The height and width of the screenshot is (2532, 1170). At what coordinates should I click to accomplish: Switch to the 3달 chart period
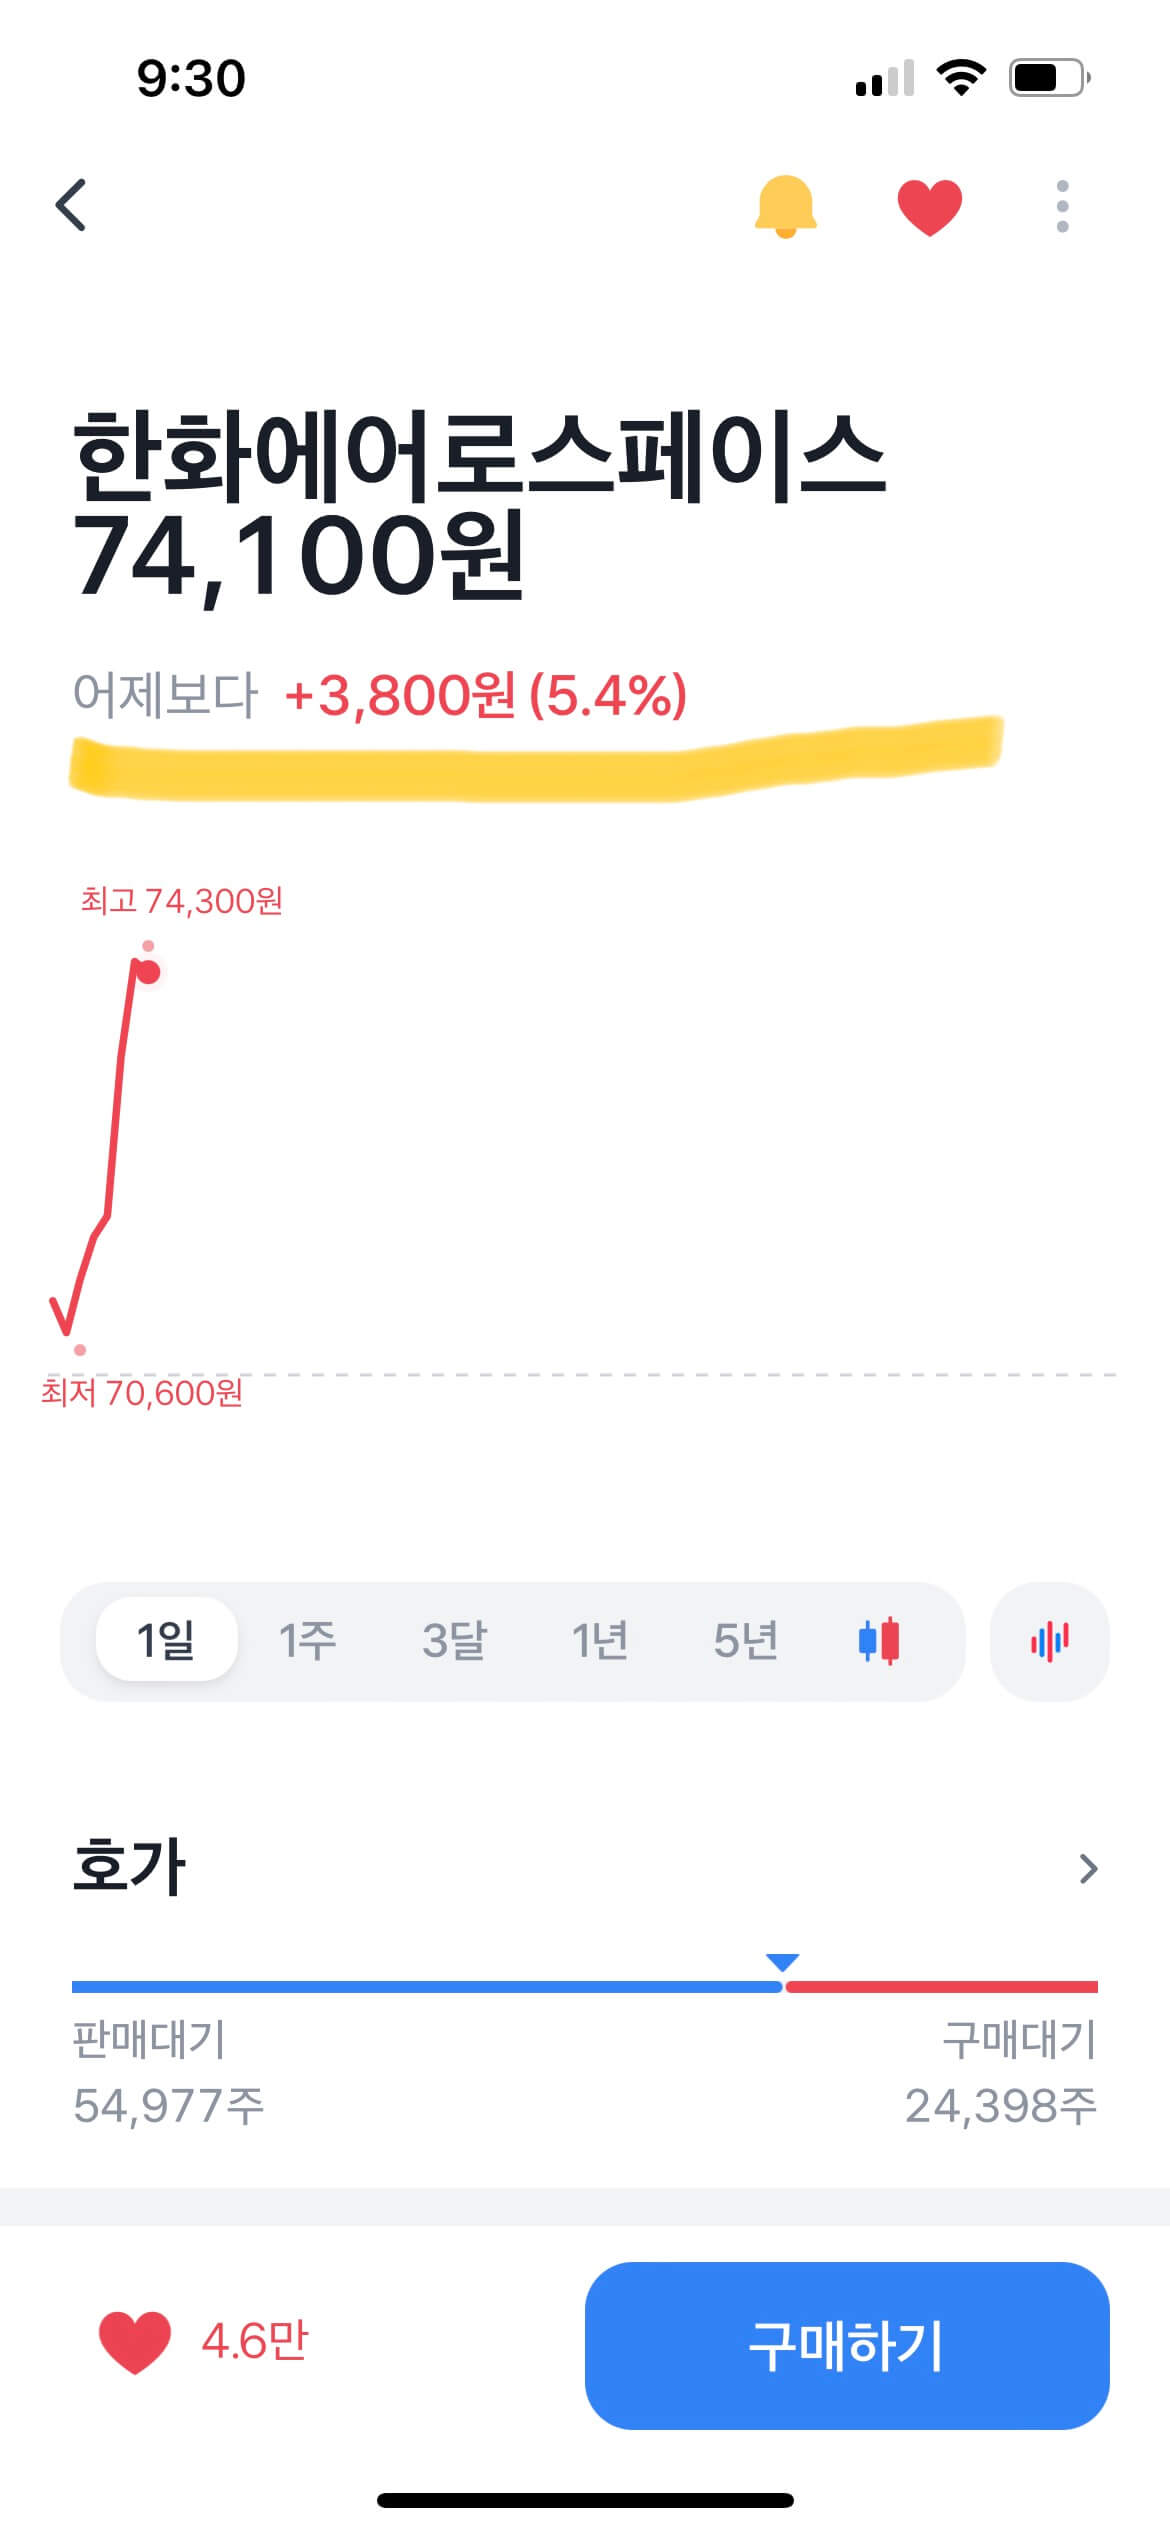pos(454,1641)
